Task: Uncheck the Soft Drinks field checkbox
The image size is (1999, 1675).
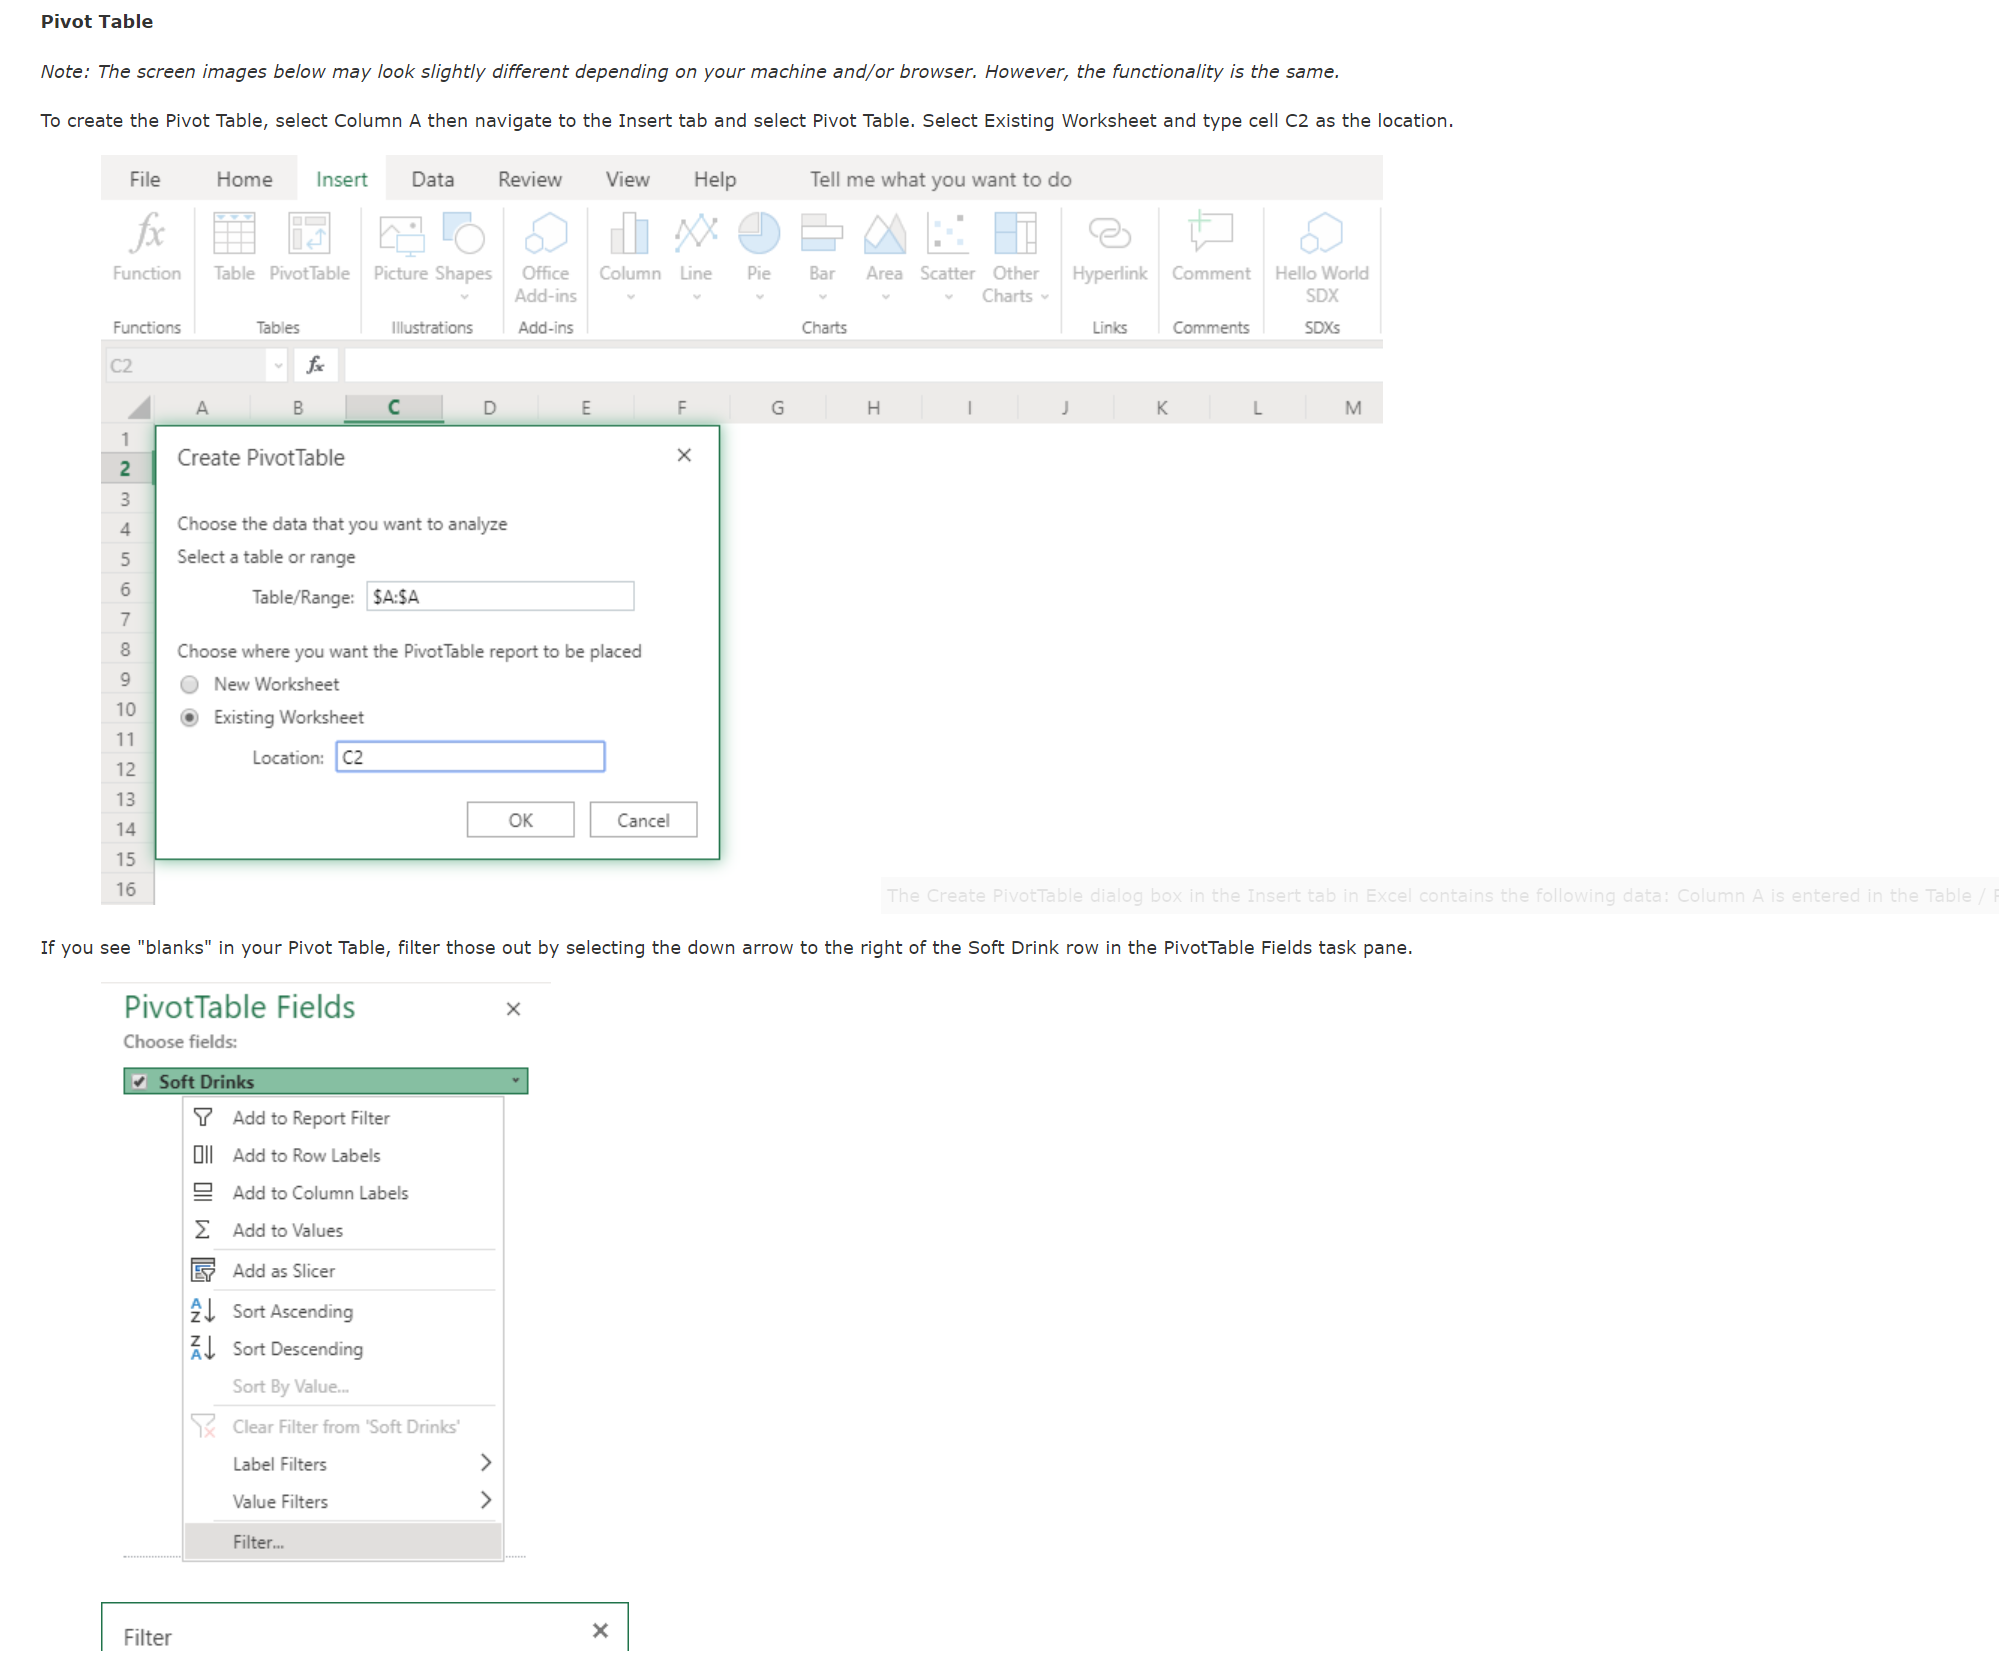Action: [138, 1081]
